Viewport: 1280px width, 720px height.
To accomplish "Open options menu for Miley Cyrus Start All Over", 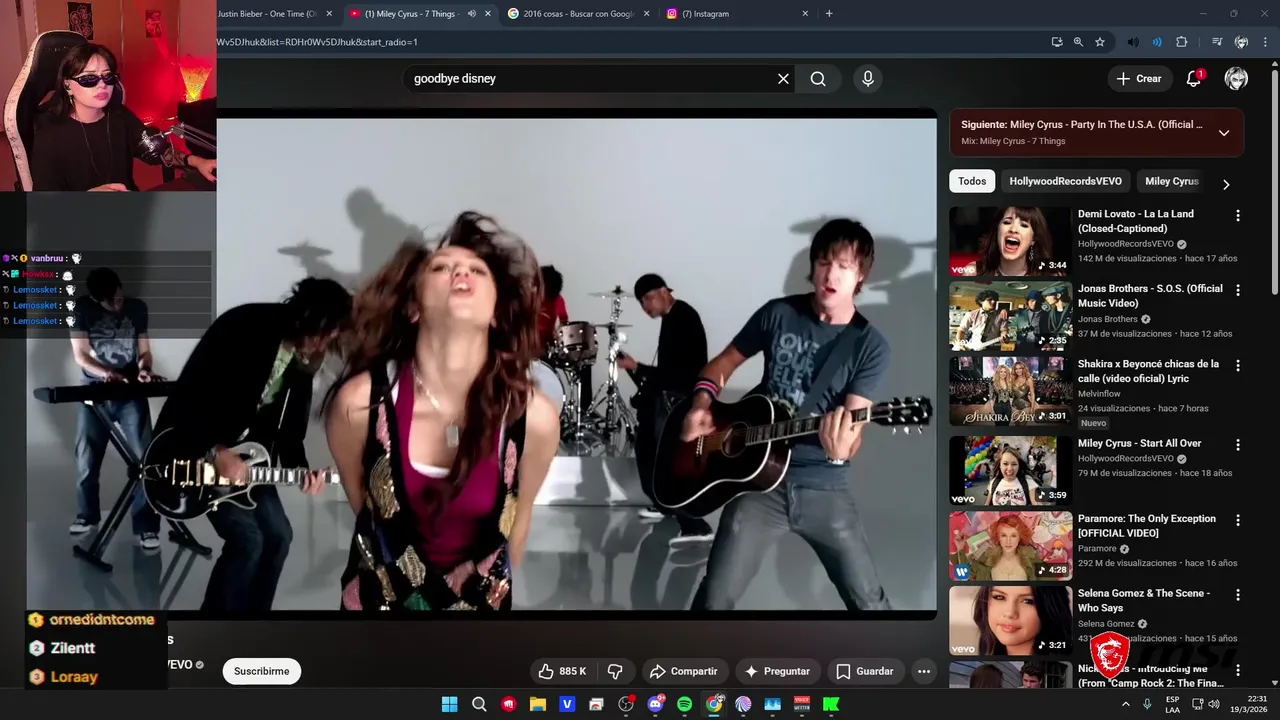I will (x=1238, y=445).
